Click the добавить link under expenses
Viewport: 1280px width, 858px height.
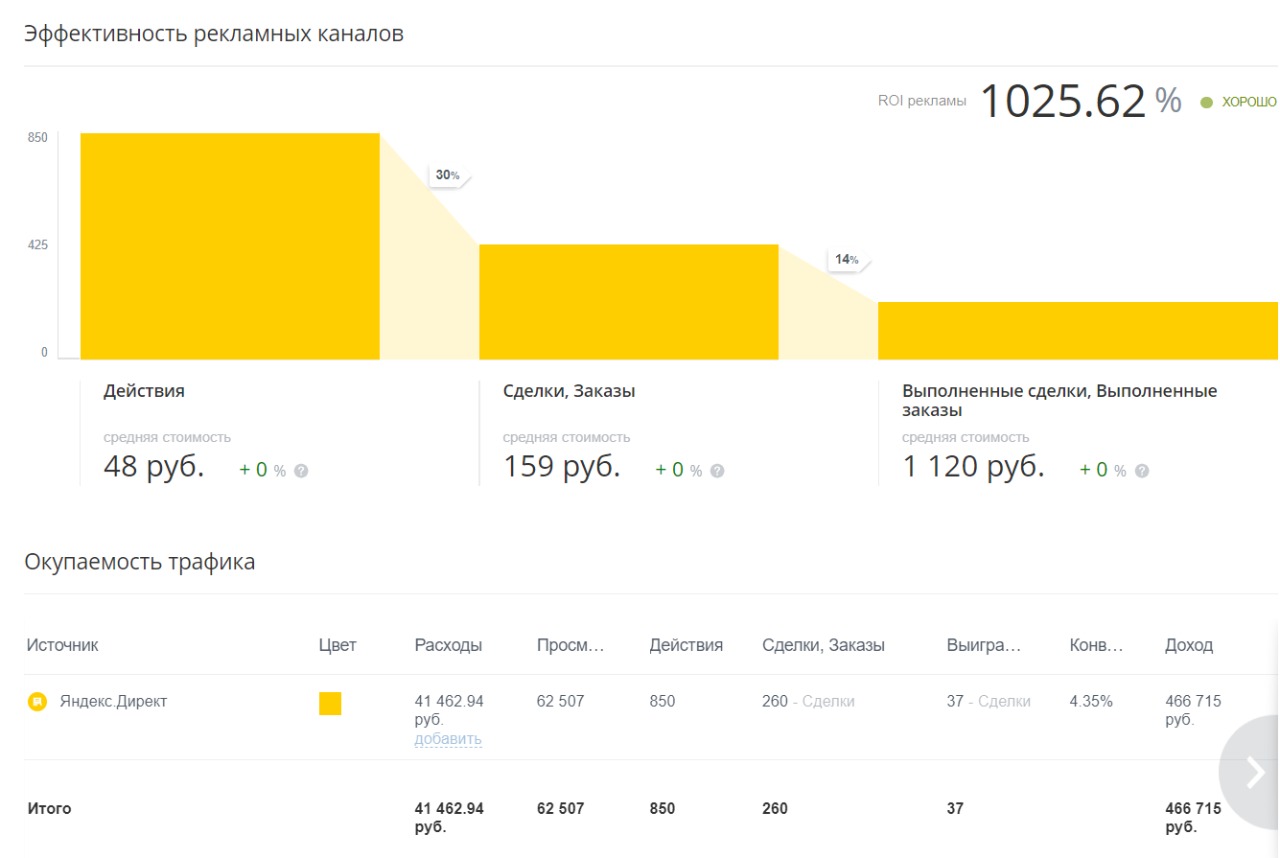pos(448,739)
